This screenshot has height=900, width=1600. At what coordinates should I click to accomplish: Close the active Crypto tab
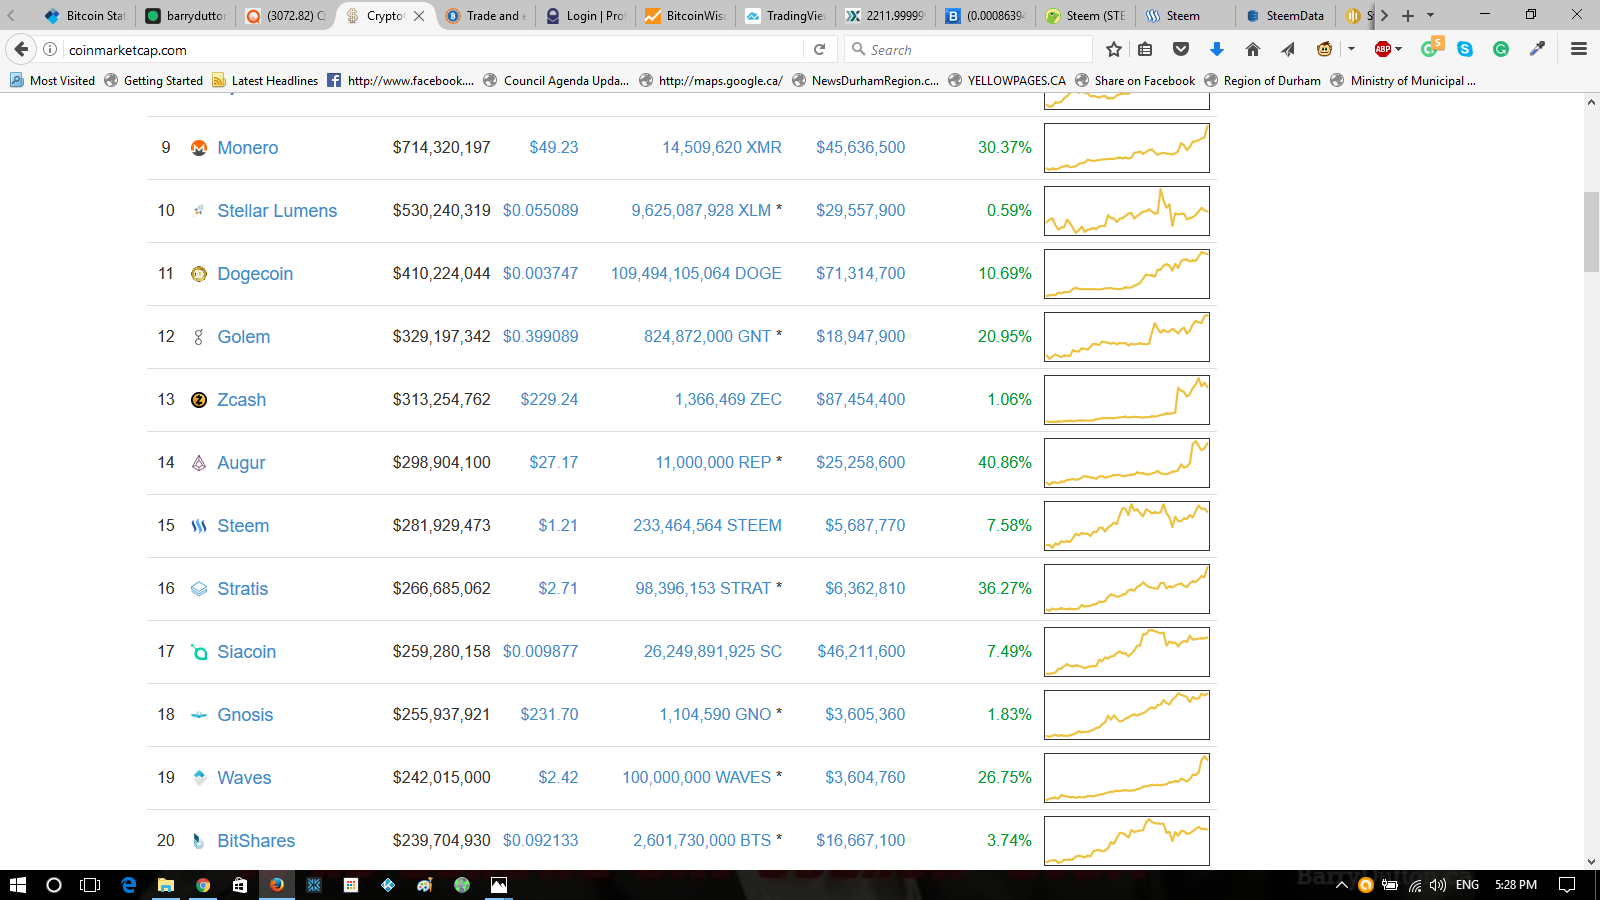point(419,15)
